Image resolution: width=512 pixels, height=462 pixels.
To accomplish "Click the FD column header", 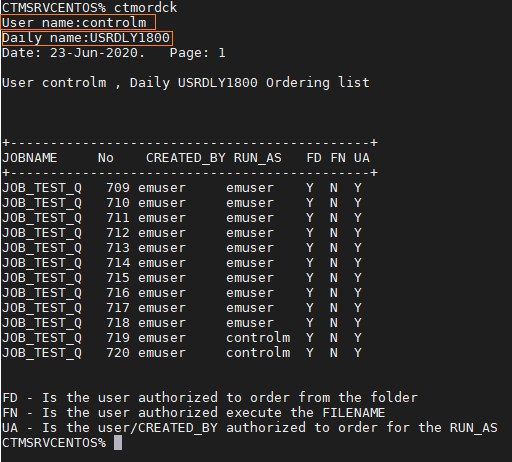I will [x=314, y=158].
